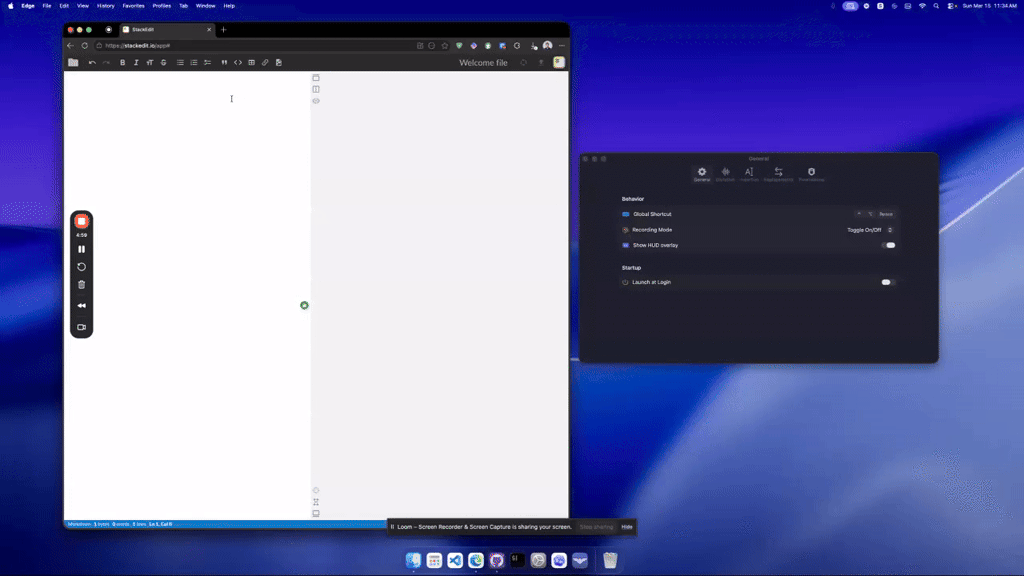Pause the Loom recording
1024x576 pixels.
82,249
